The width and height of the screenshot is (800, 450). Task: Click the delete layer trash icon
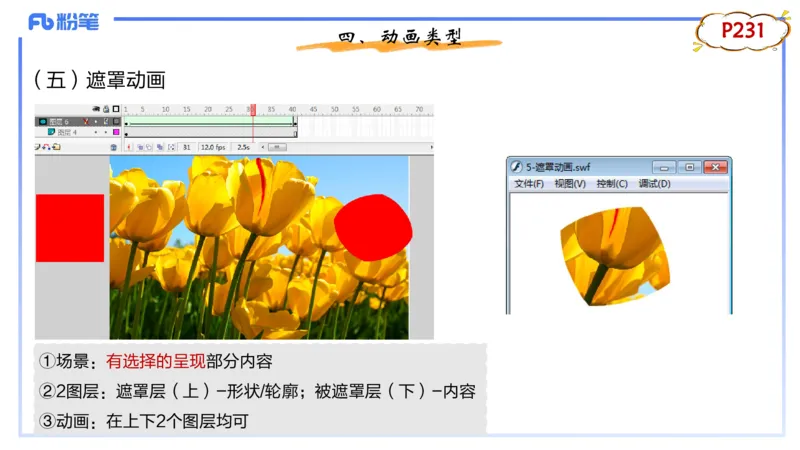[114, 147]
